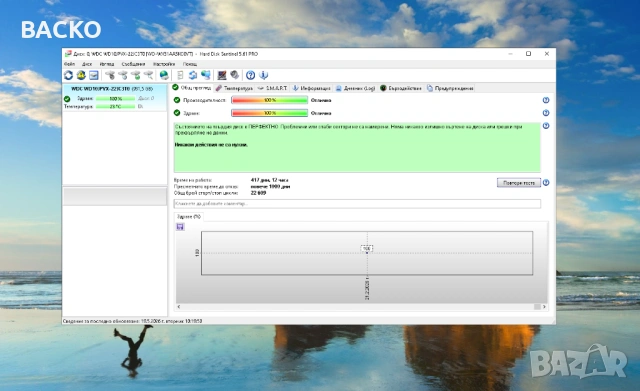The height and width of the screenshot is (391, 640).
Task: Click the disk icon with magnifier
Action: pos(149,75)
